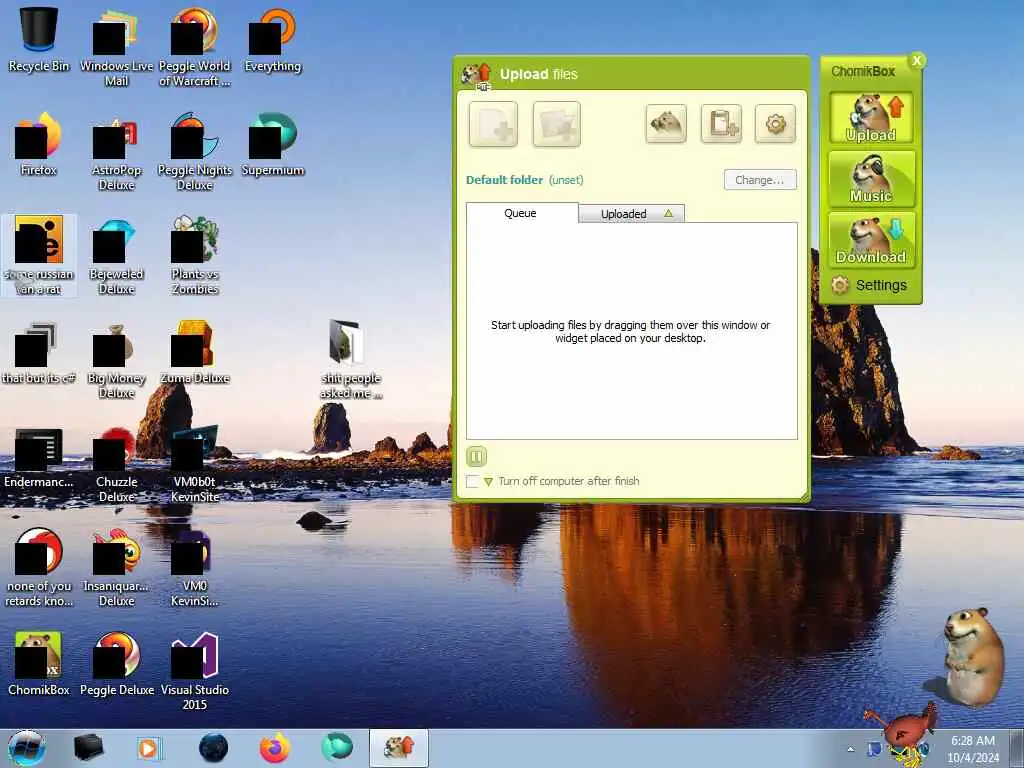Select the Windows Live Mail desktop icon

point(116,47)
